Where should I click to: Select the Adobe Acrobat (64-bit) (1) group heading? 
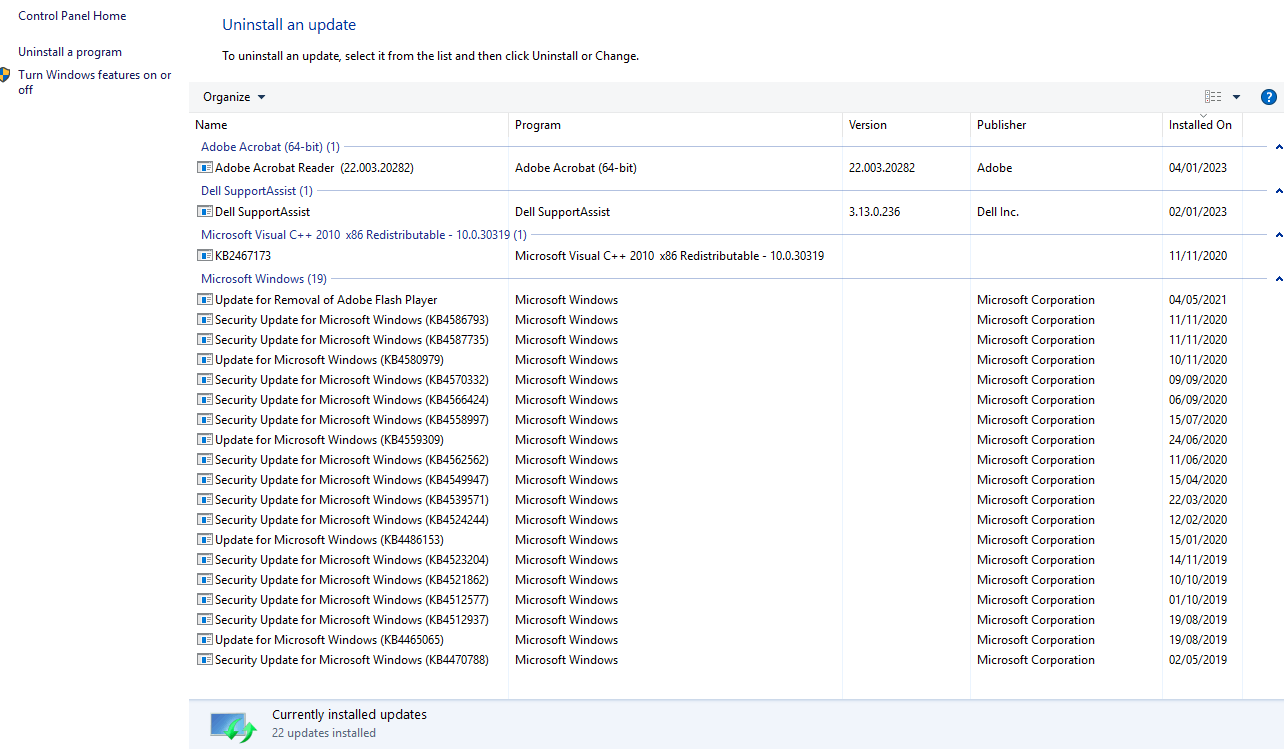(271, 147)
